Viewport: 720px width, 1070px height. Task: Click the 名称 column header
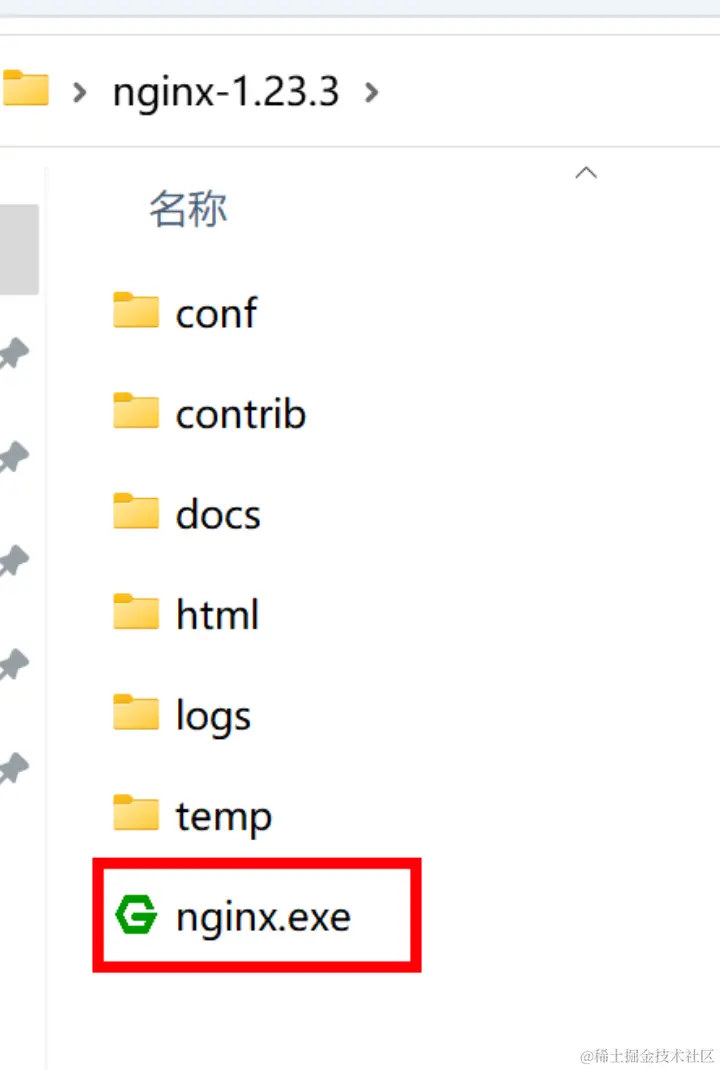(x=188, y=209)
